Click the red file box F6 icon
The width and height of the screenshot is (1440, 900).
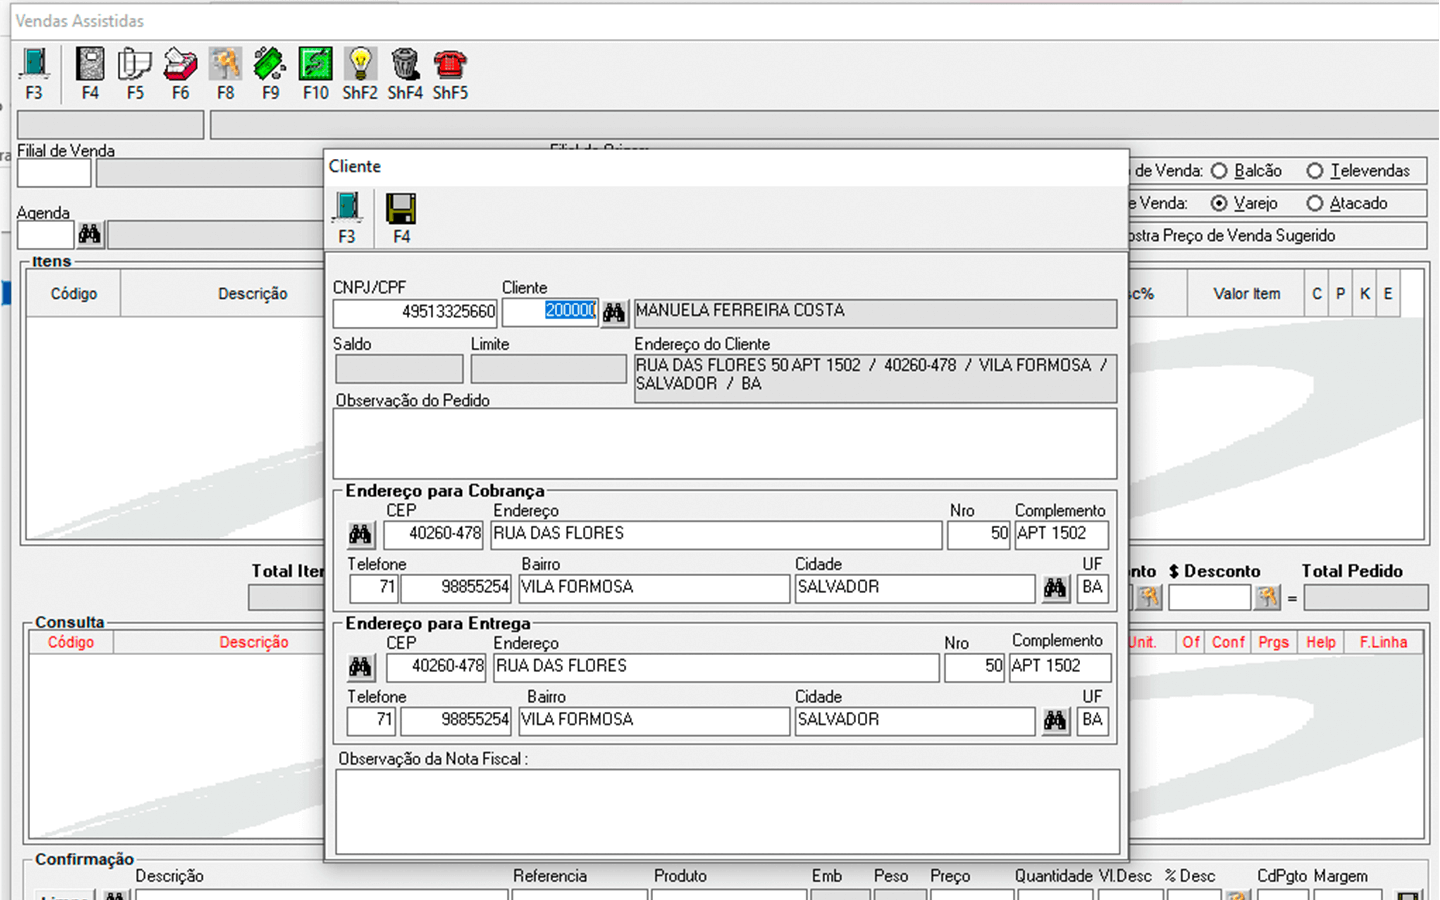point(180,66)
